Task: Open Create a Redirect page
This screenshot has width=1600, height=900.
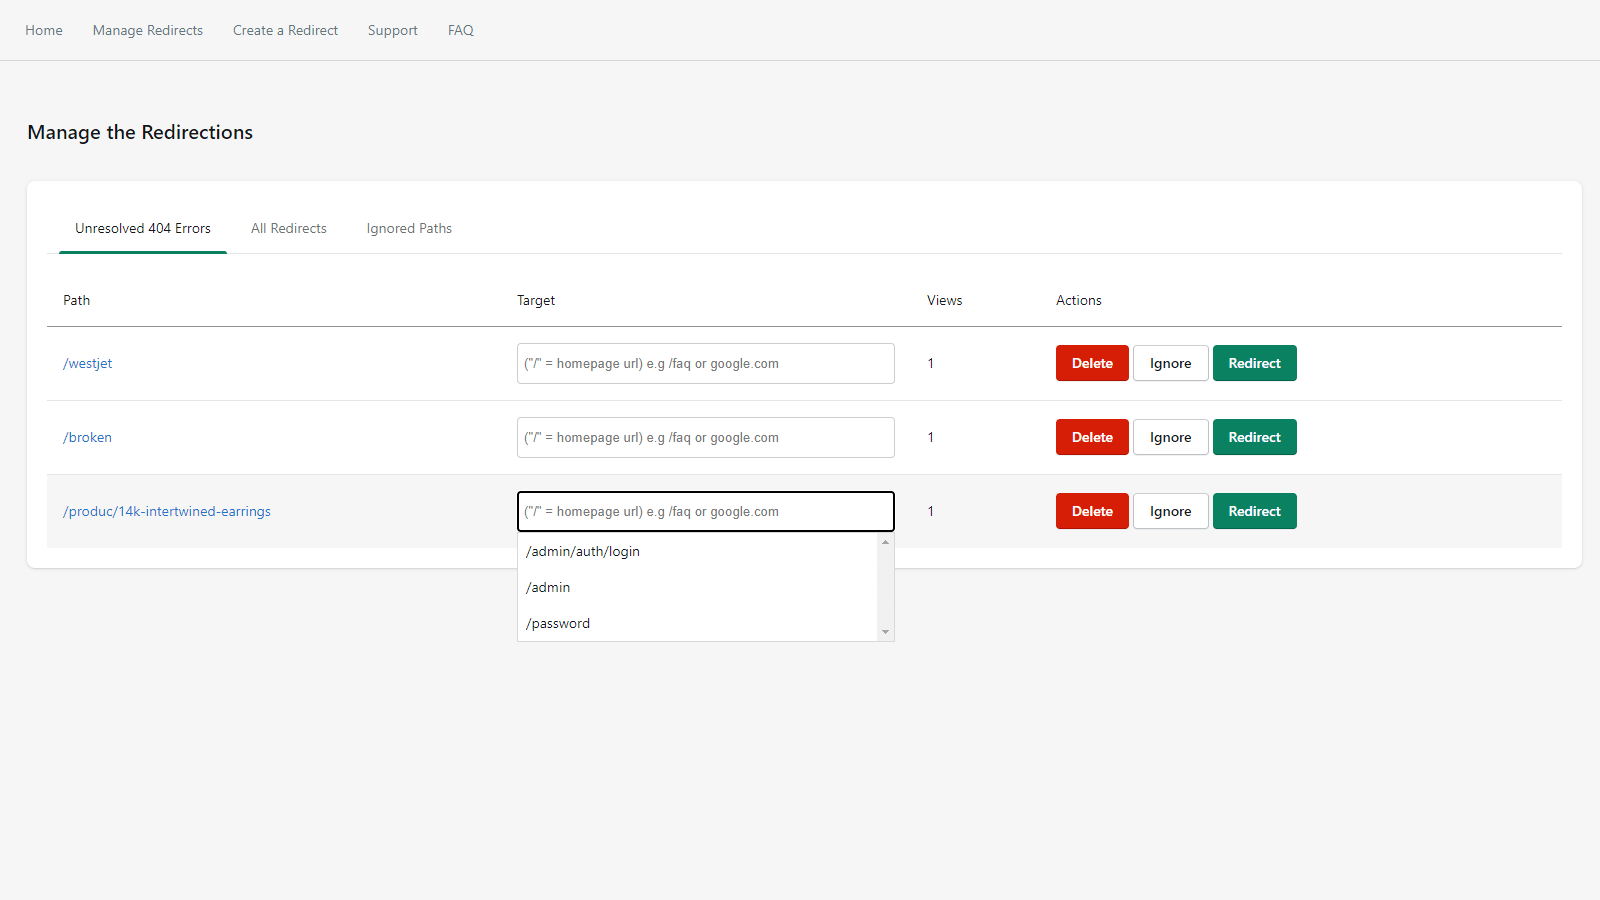Action: click(285, 30)
